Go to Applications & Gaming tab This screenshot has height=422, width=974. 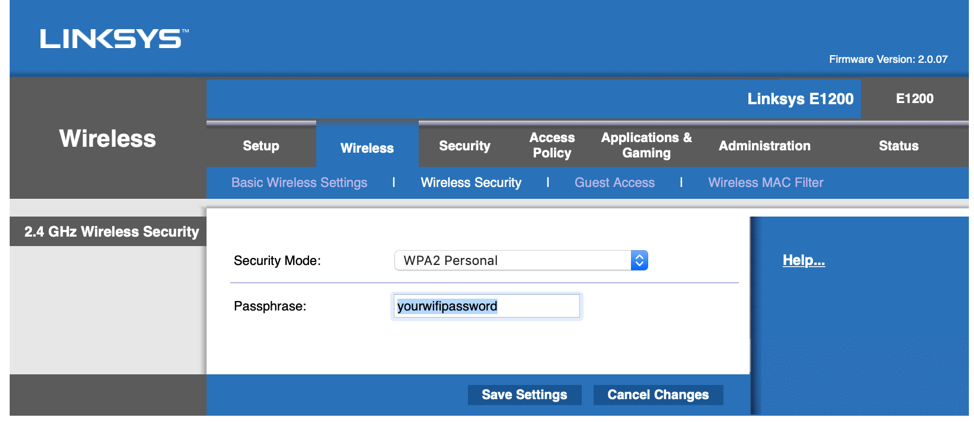646,145
